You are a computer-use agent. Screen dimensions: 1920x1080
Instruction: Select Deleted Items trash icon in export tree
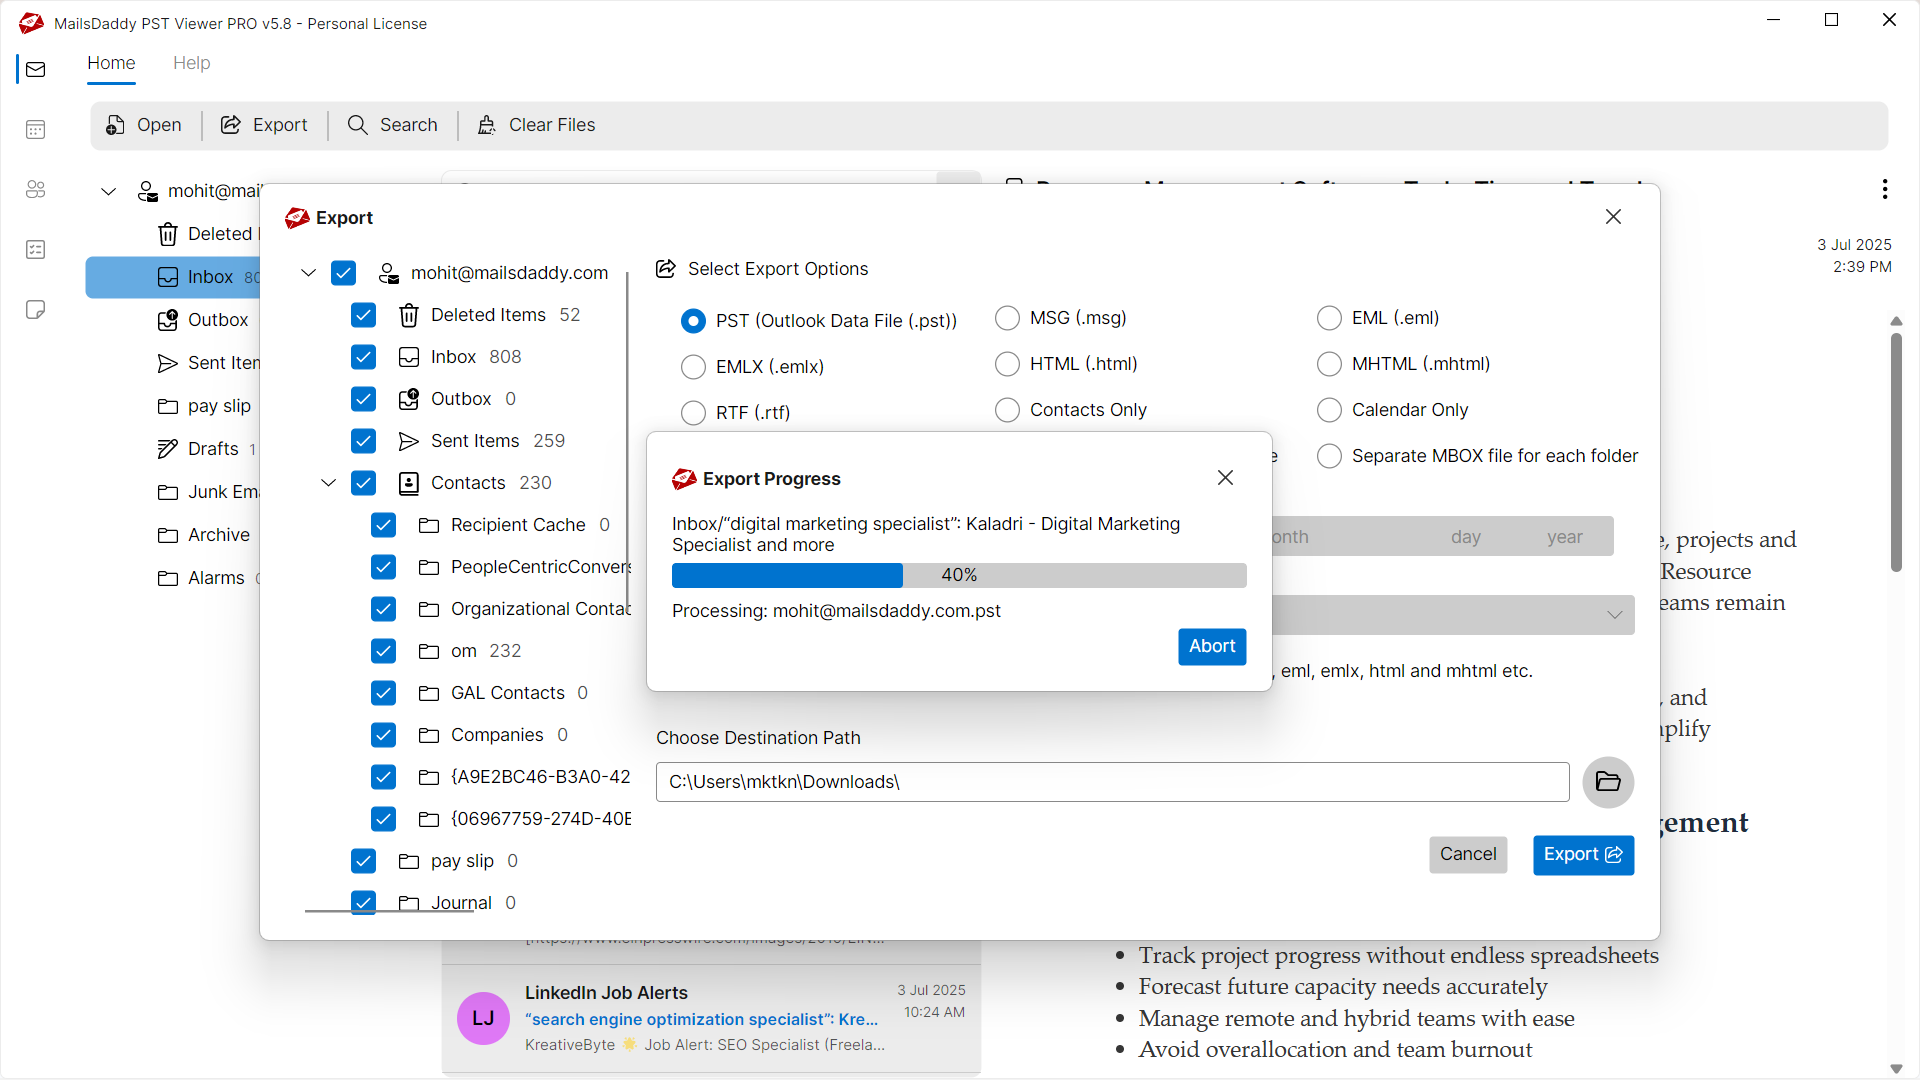point(408,315)
